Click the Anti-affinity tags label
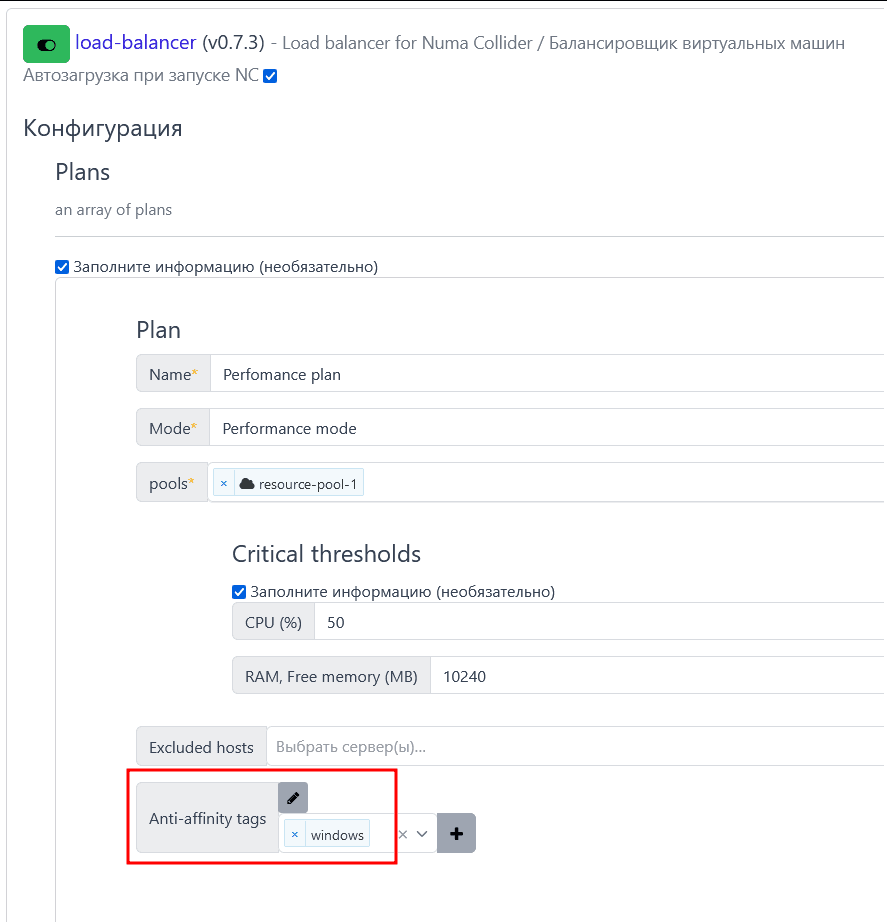 click(x=207, y=819)
